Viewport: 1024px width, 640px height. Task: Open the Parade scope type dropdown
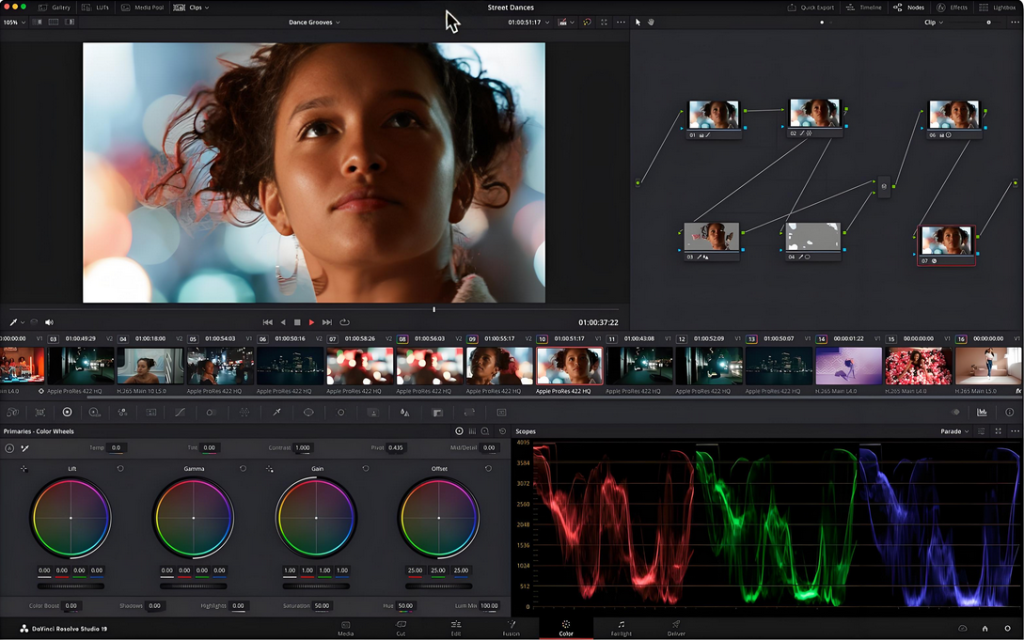[953, 431]
